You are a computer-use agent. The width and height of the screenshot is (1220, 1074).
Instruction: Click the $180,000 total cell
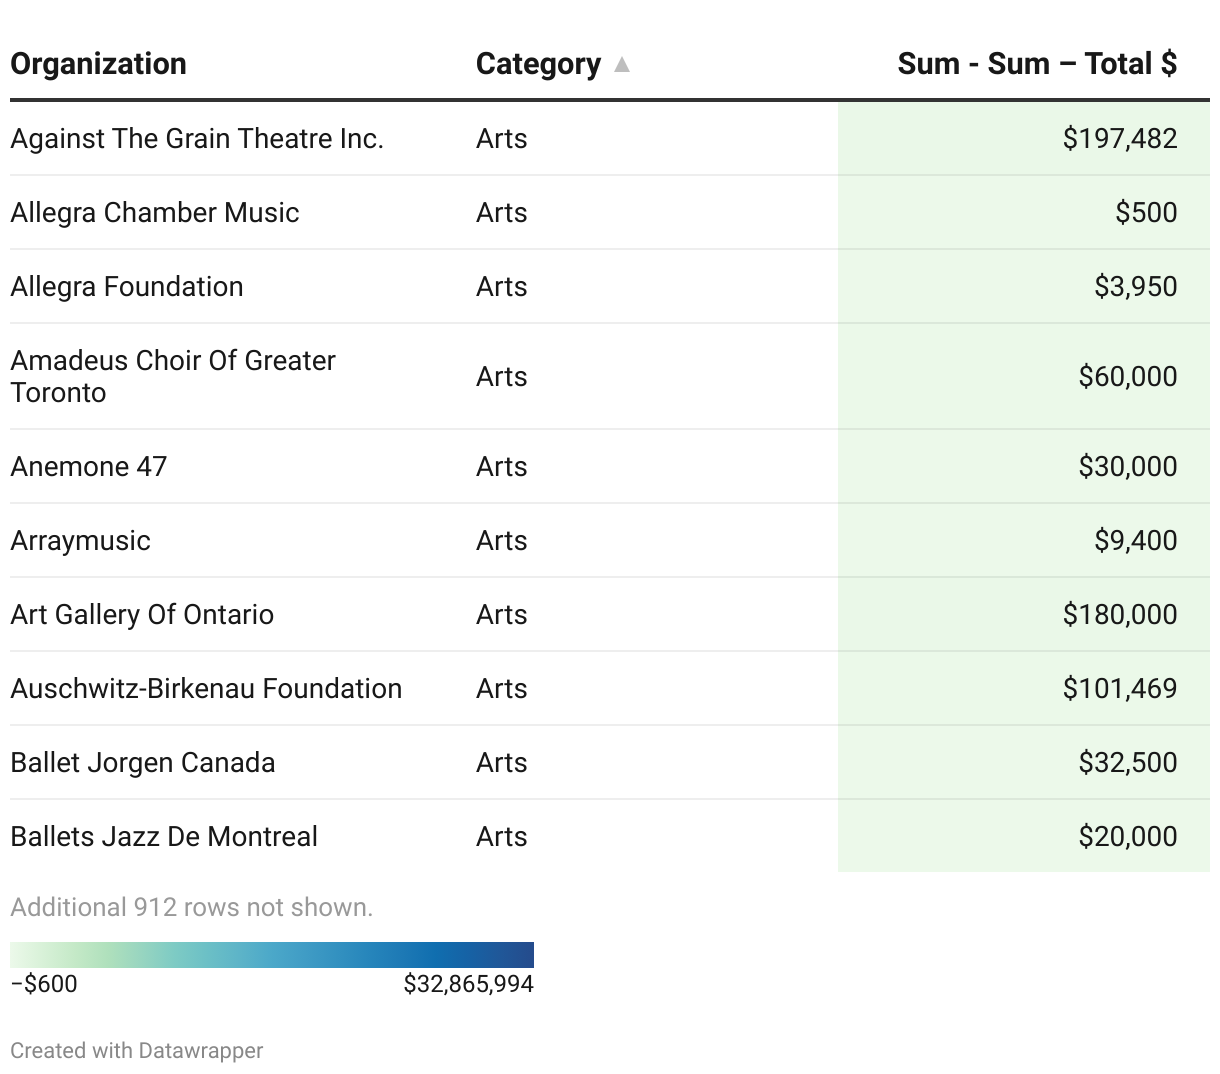[x=1119, y=614]
